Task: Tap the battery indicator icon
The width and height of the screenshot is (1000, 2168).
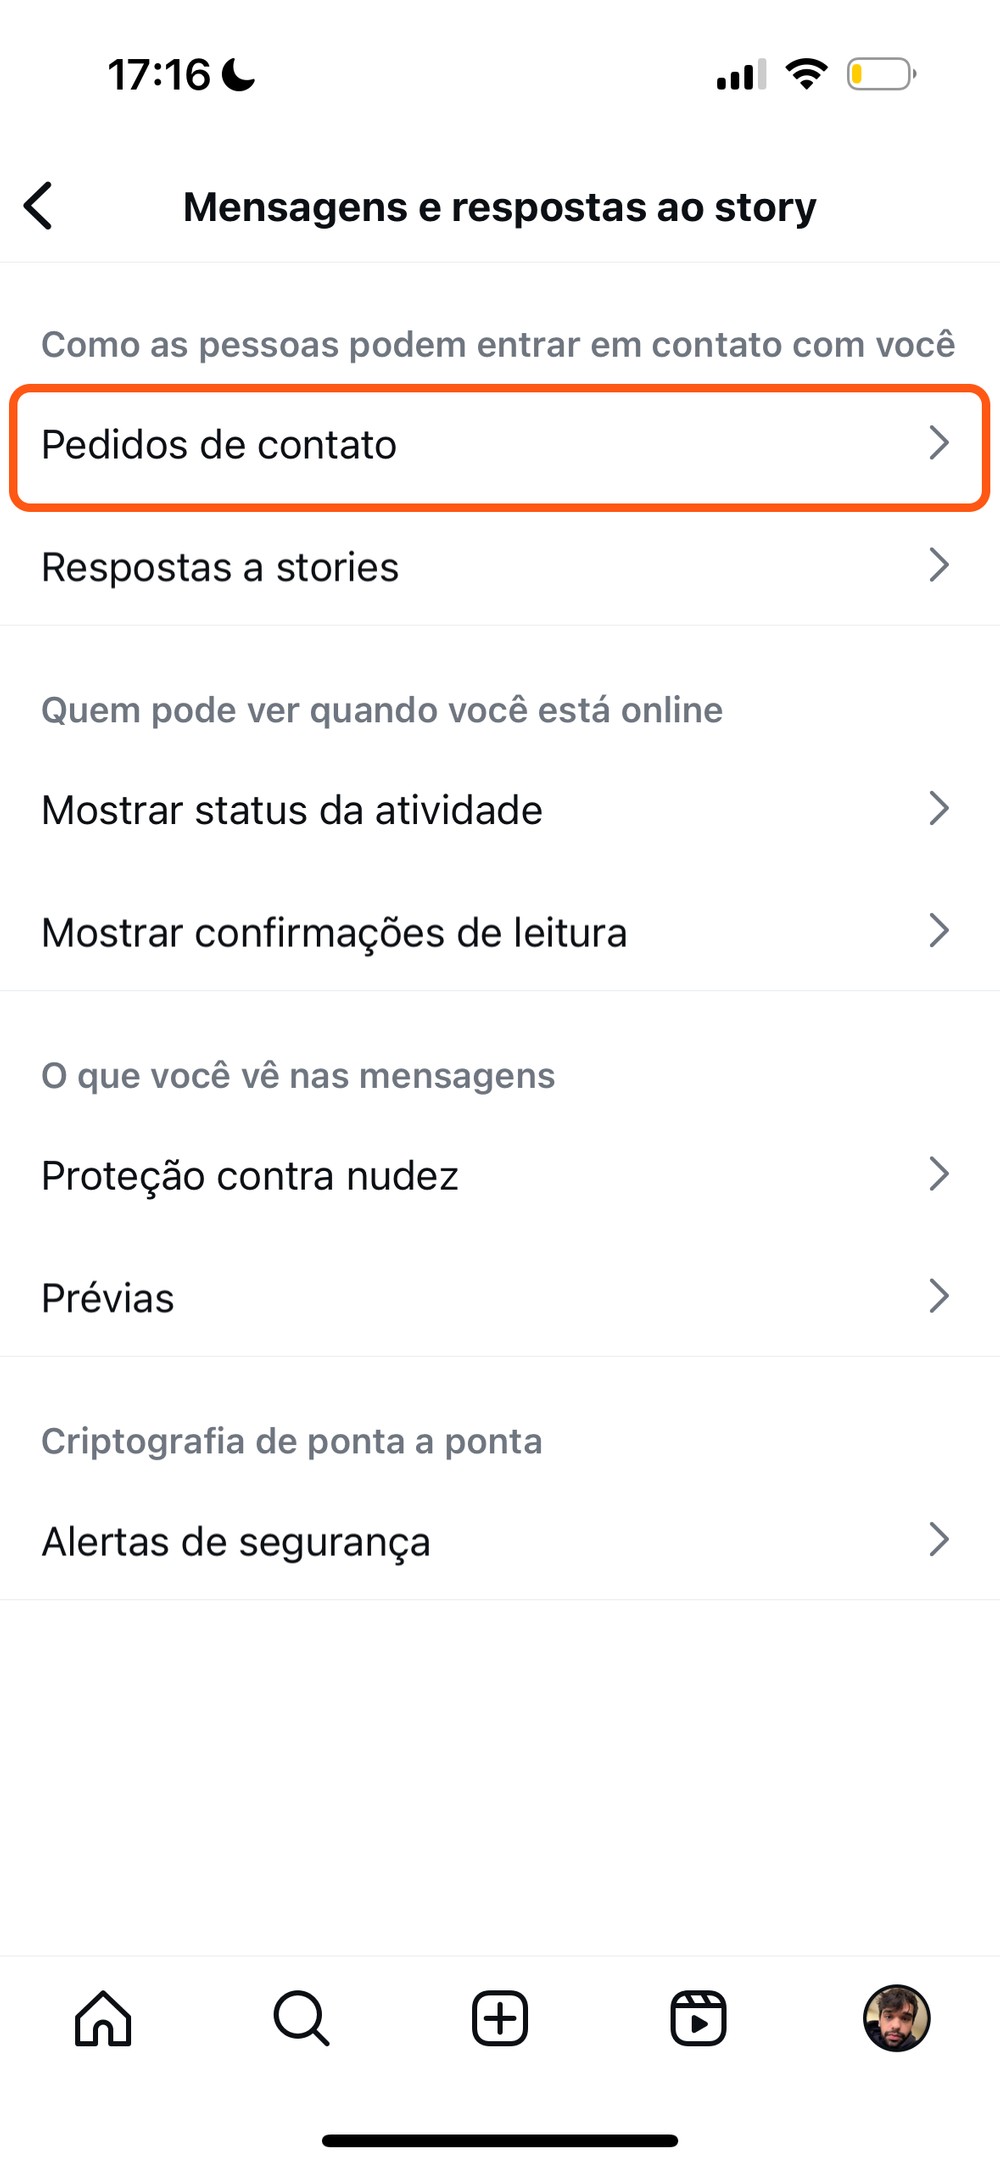Action: 881,74
